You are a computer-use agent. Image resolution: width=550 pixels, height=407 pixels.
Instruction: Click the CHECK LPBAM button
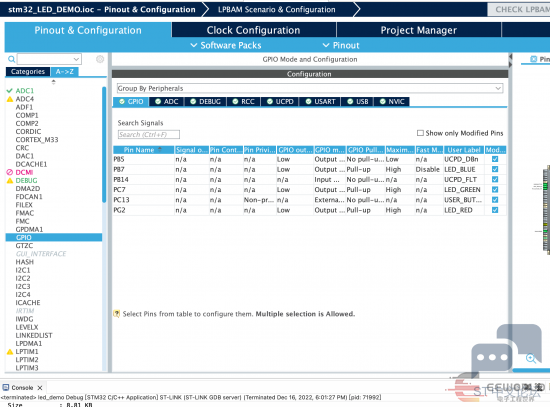tap(520, 9)
